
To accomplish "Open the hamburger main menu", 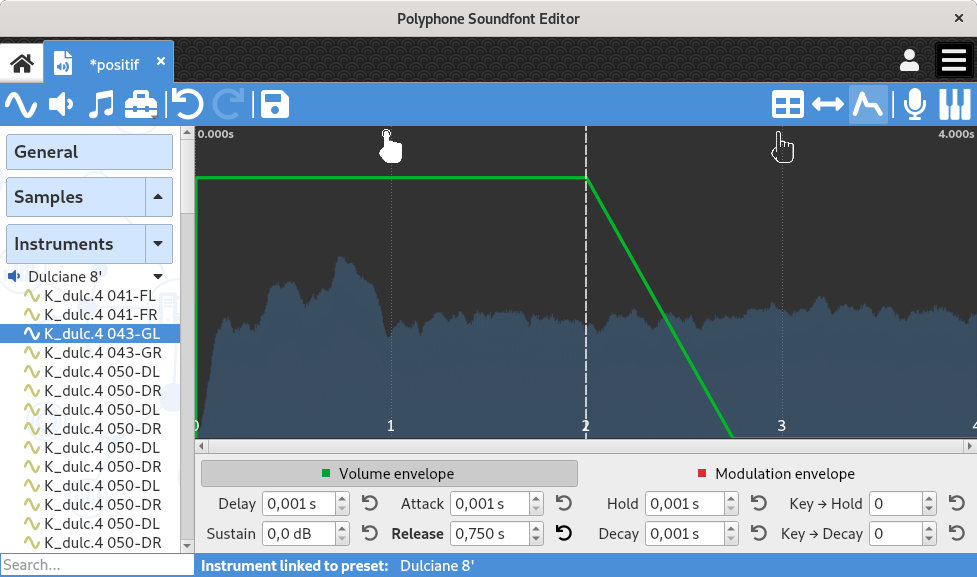I will tap(954, 60).
